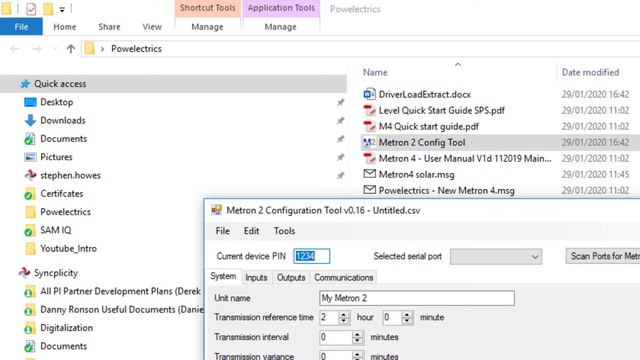This screenshot has width=640, height=360.
Task: Click pin icon next to Pictures
Action: click(340, 158)
